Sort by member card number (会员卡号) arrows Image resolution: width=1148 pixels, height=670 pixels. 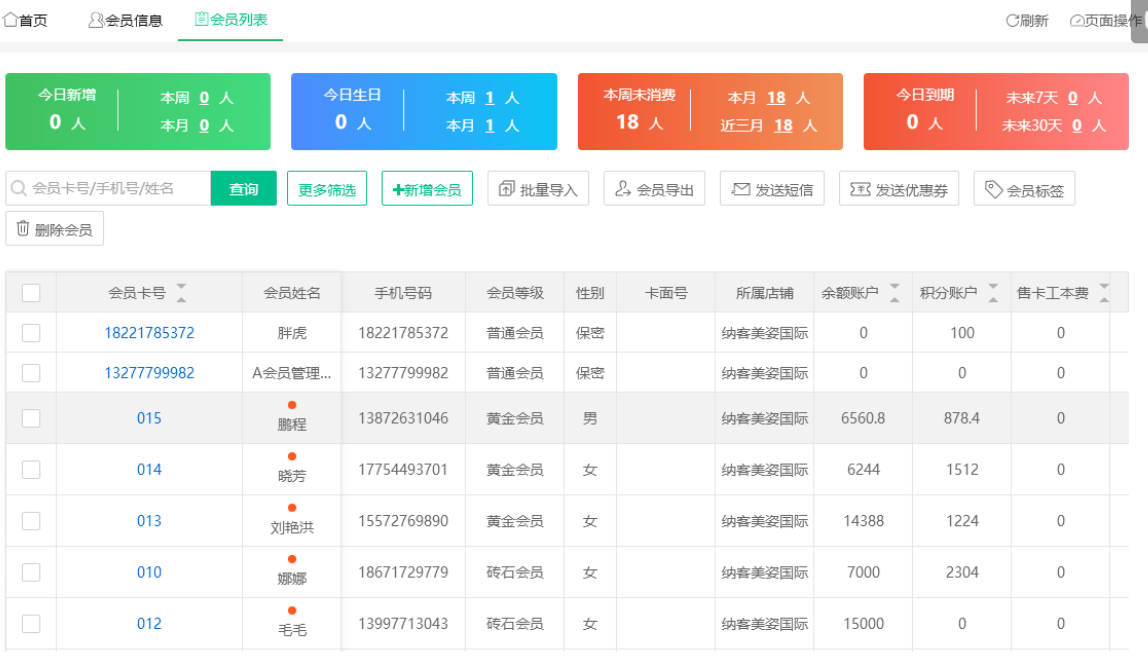[x=181, y=293]
